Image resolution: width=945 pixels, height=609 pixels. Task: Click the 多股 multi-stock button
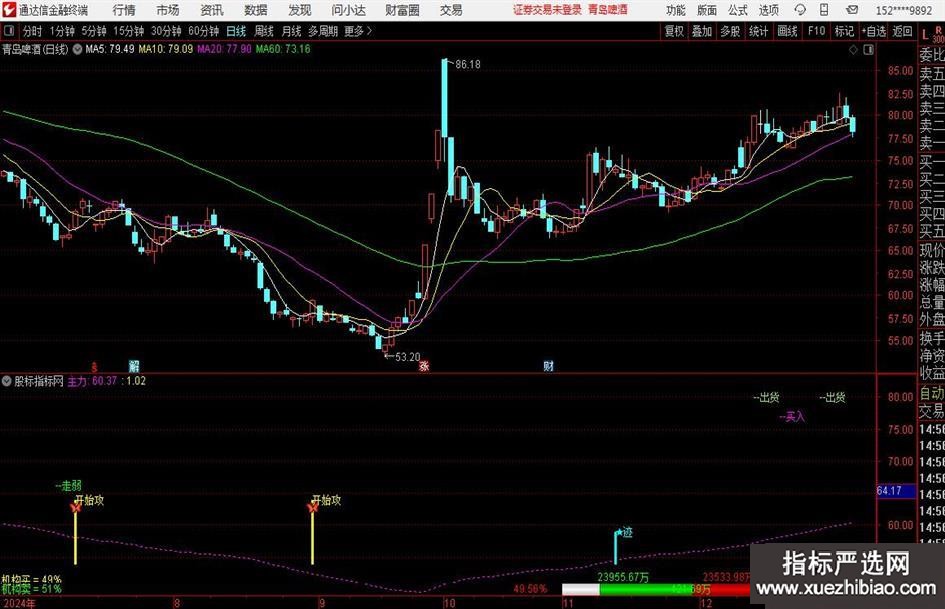730,31
